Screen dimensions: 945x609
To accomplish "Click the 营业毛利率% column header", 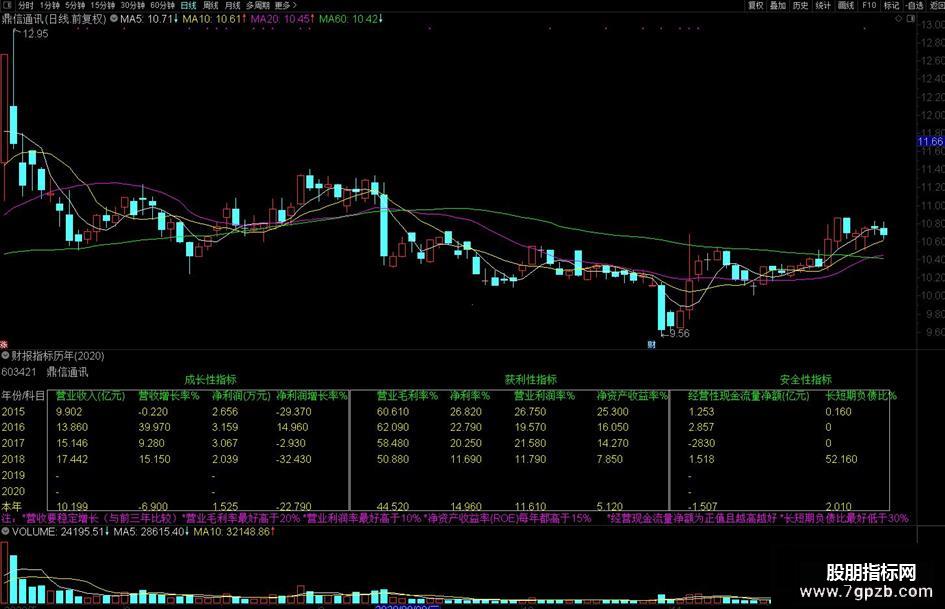I will pos(407,396).
